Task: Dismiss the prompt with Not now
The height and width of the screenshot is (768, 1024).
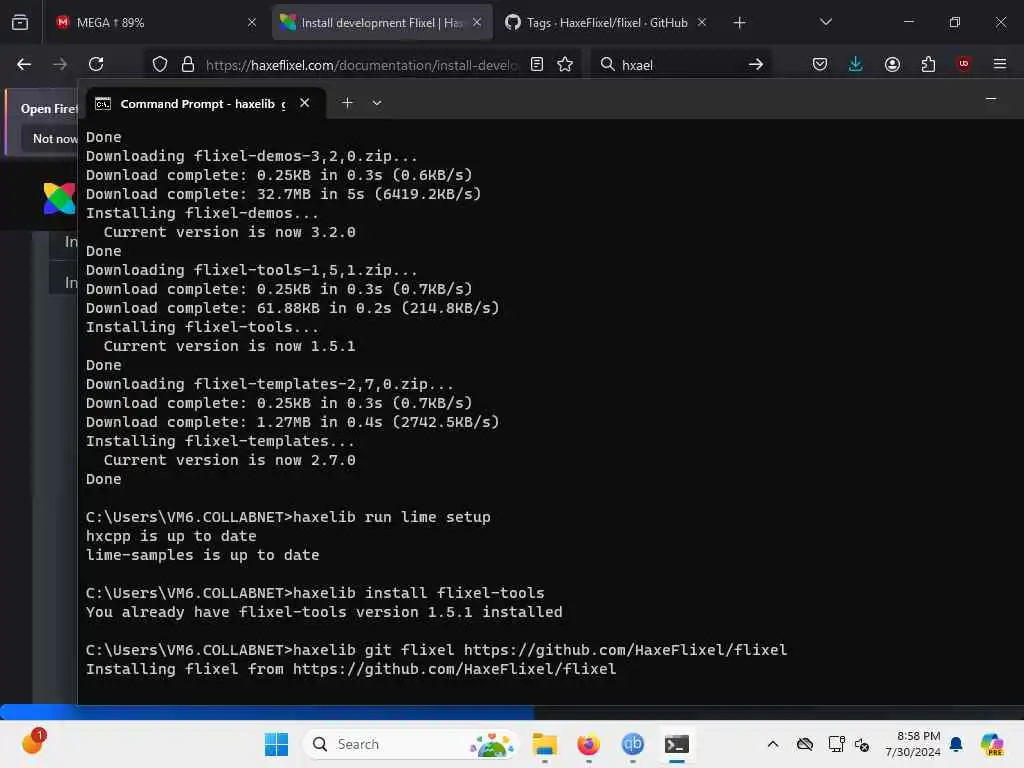Action: 55,139
